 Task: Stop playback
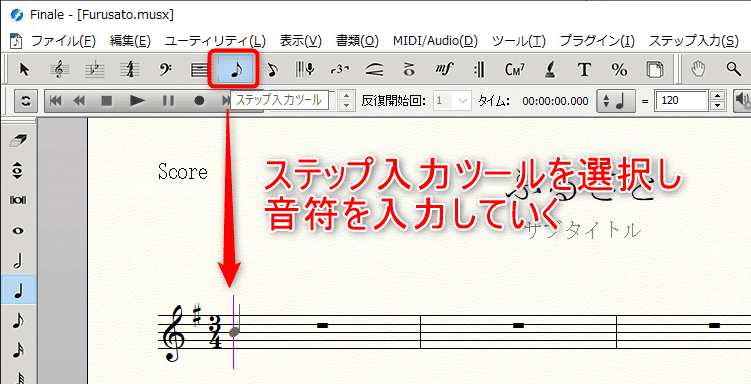107,101
